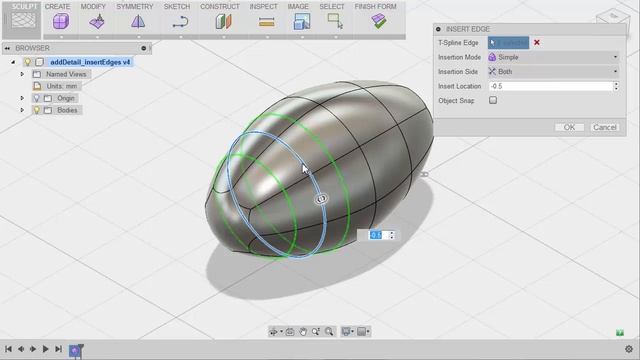Click the Zoom tool icon

[316, 332]
